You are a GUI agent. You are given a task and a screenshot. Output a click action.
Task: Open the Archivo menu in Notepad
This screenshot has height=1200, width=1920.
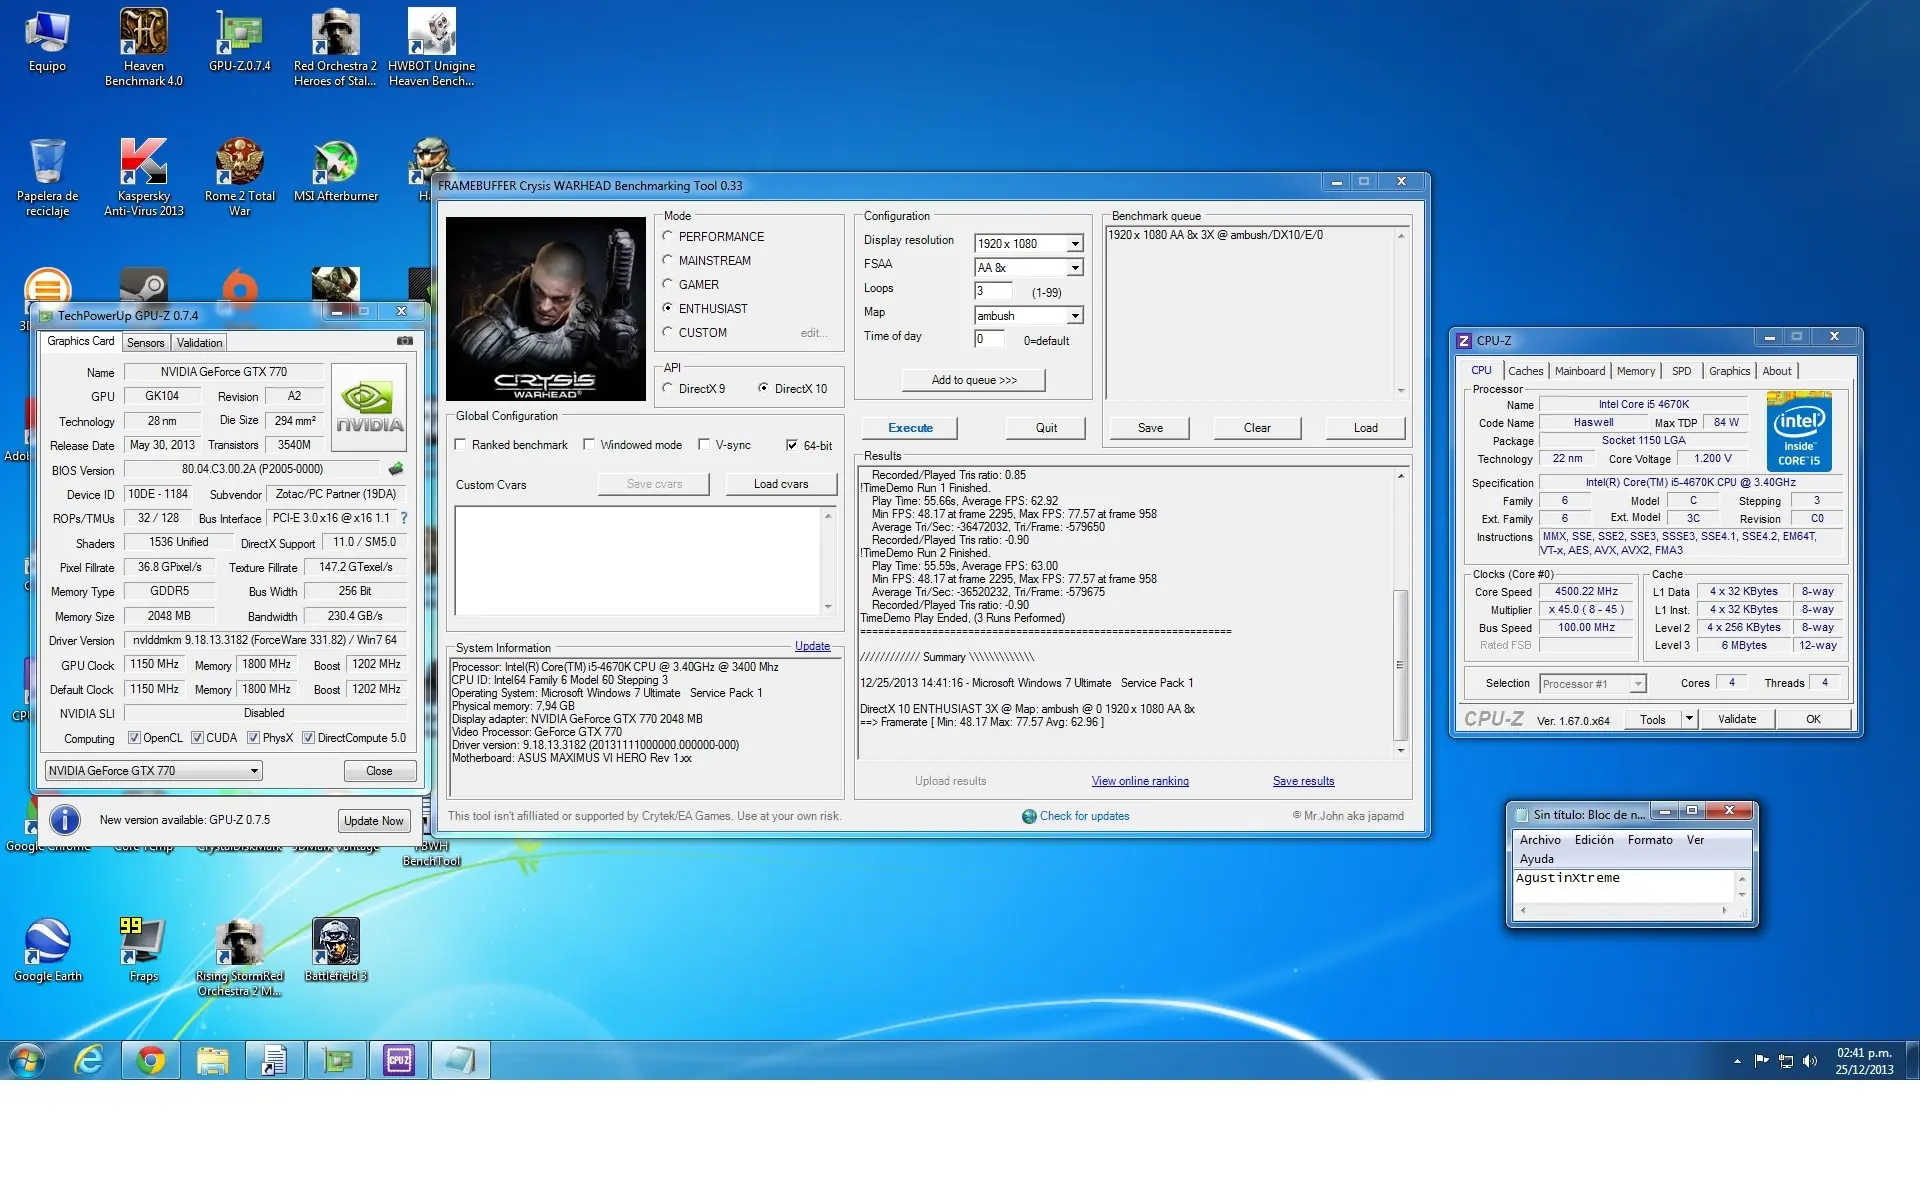(x=1540, y=840)
